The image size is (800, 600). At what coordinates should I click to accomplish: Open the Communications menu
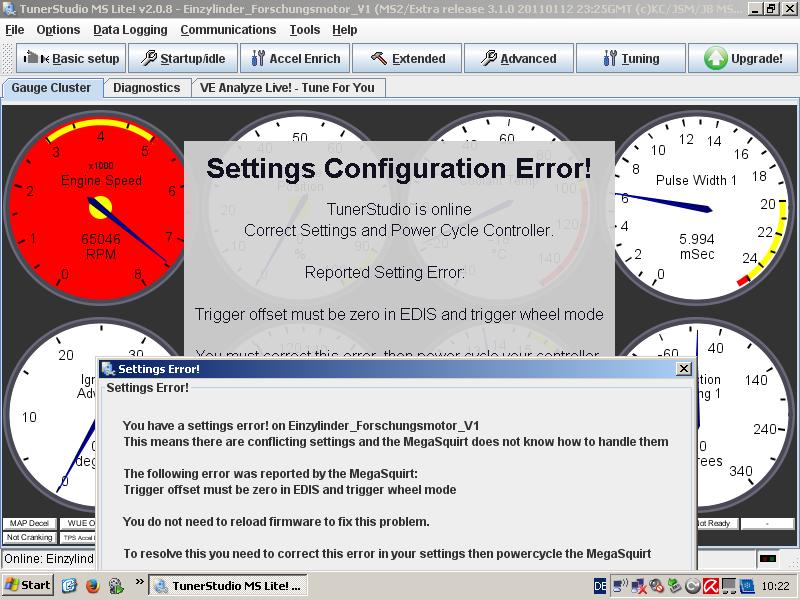(x=228, y=30)
